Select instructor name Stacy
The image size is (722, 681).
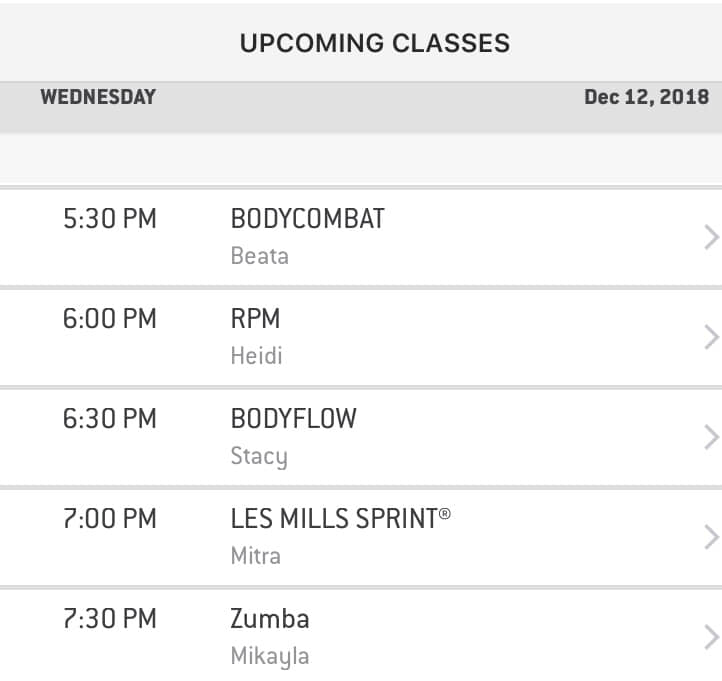coord(258,457)
